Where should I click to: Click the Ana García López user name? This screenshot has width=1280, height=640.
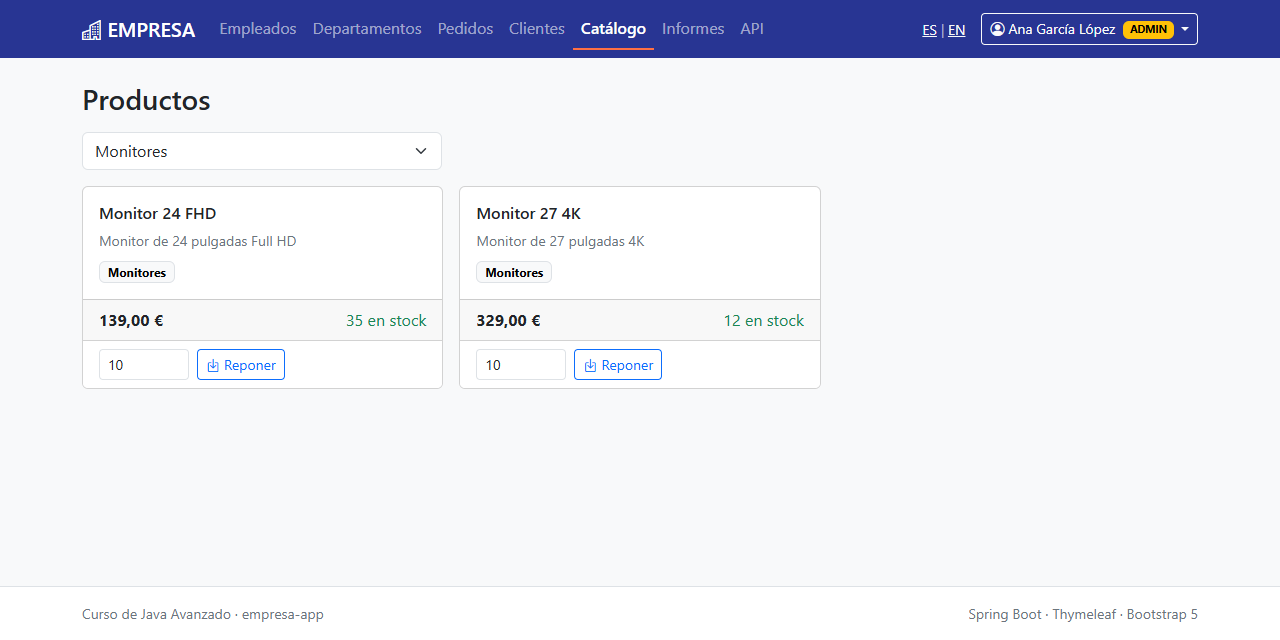point(1062,29)
